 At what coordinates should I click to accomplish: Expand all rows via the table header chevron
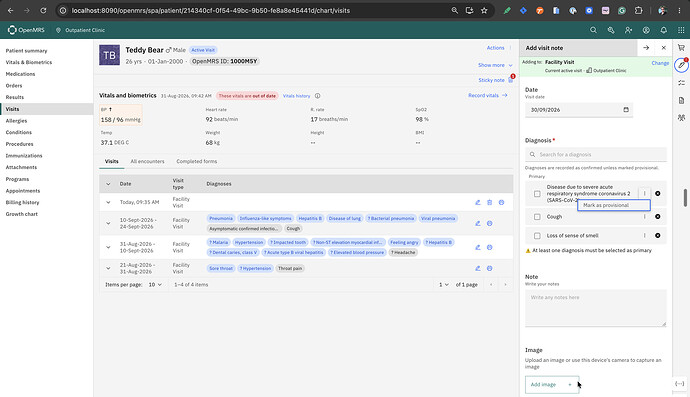point(108,184)
